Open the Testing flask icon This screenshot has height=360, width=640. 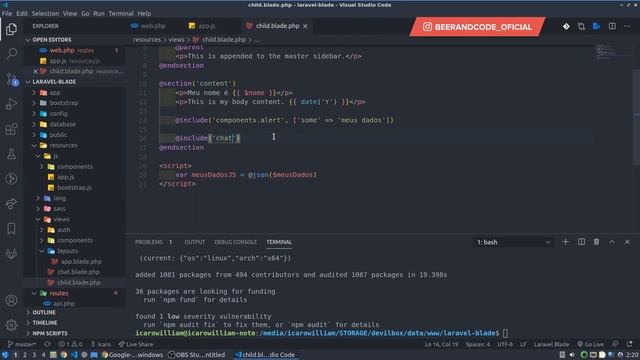[x=11, y=154]
